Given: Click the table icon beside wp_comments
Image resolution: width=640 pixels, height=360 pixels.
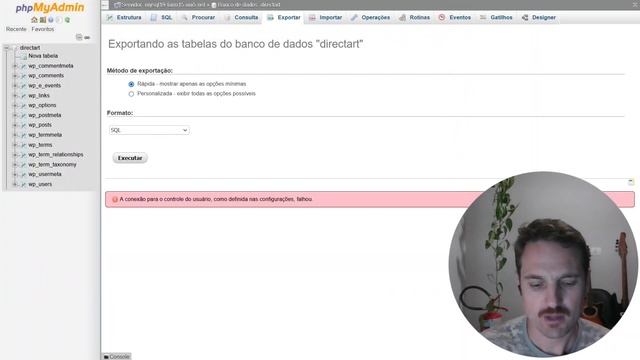Looking at the screenshot, I should (x=23, y=76).
